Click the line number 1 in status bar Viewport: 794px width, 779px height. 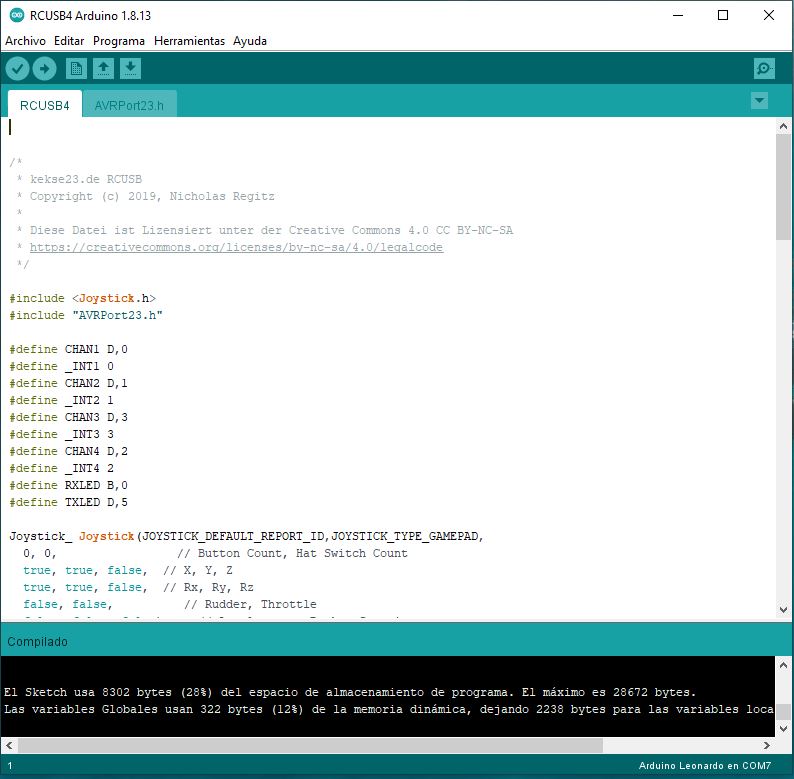10,766
